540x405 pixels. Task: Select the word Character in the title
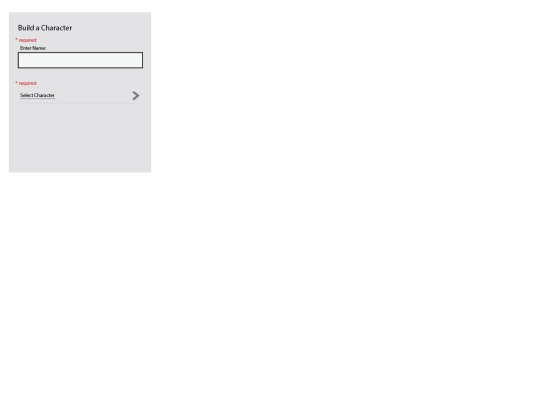pyautogui.click(x=56, y=28)
